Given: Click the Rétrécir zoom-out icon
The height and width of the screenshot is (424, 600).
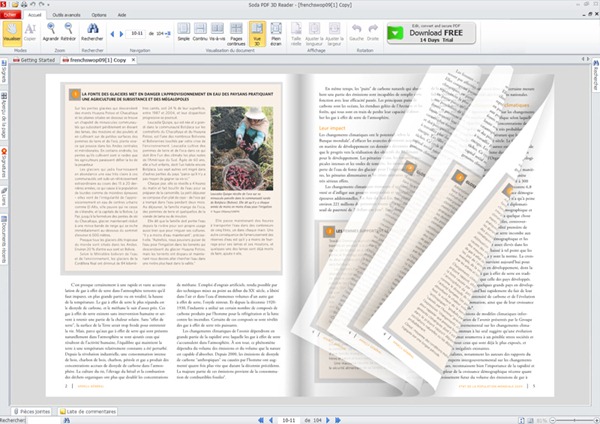Looking at the screenshot, I should tap(70, 35).
